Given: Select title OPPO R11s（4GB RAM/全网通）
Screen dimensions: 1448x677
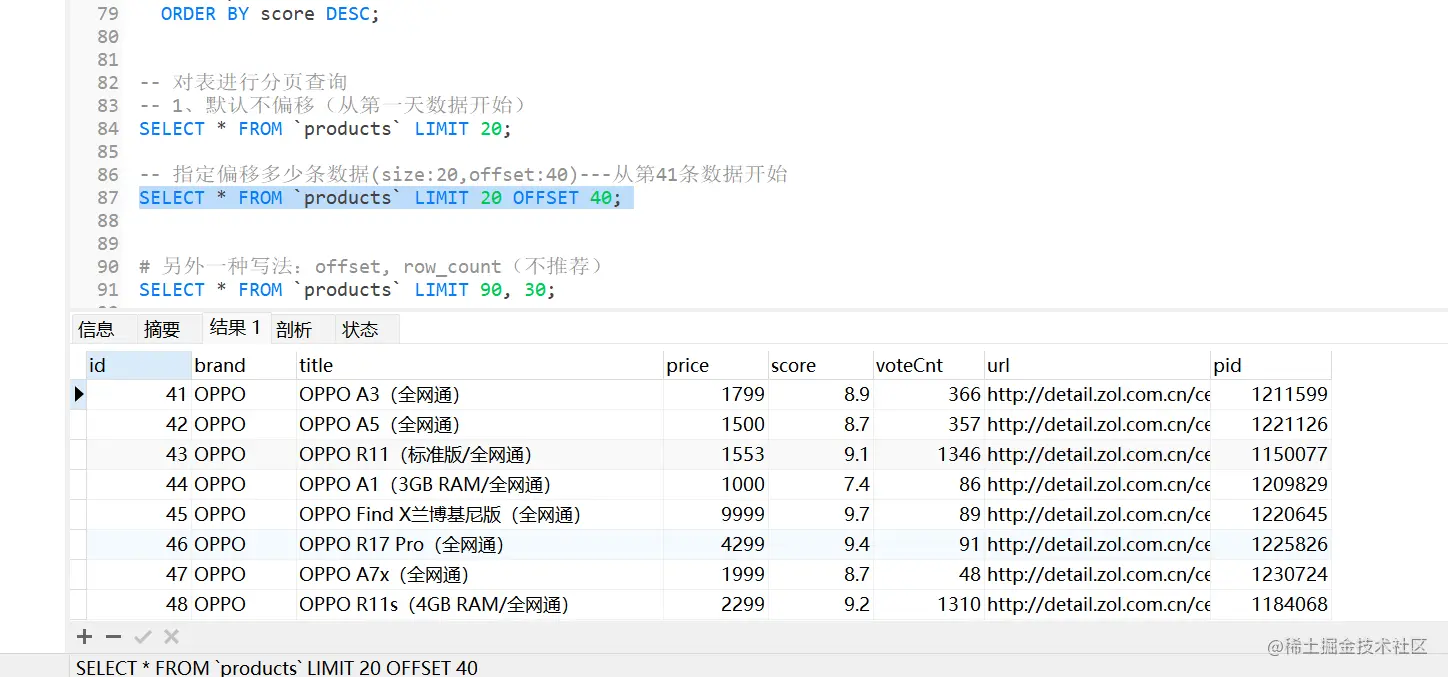Looking at the screenshot, I should (x=480, y=604).
